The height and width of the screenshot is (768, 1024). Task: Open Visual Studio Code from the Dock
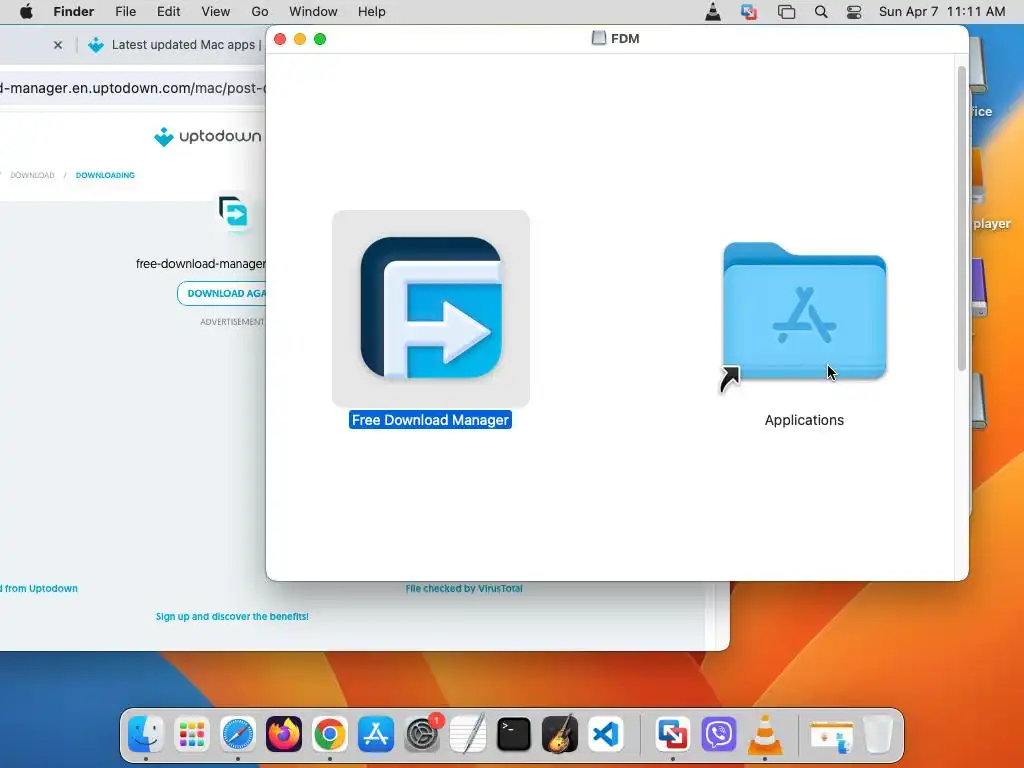point(605,734)
